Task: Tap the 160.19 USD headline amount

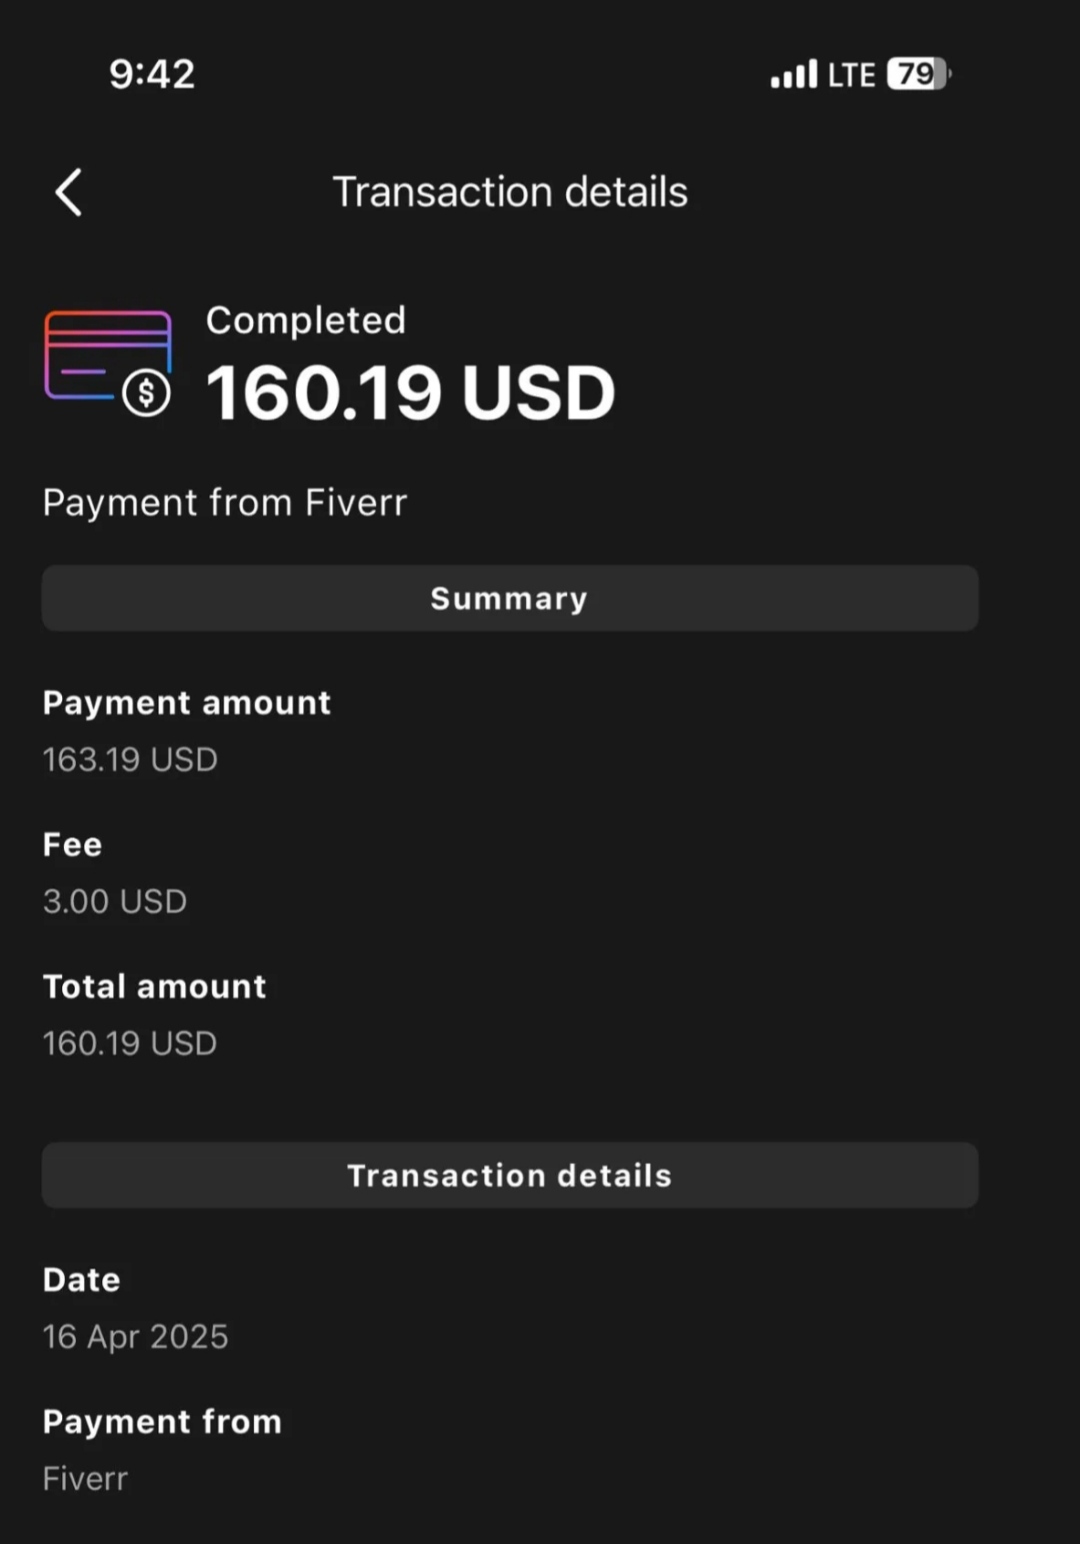Action: click(x=410, y=392)
